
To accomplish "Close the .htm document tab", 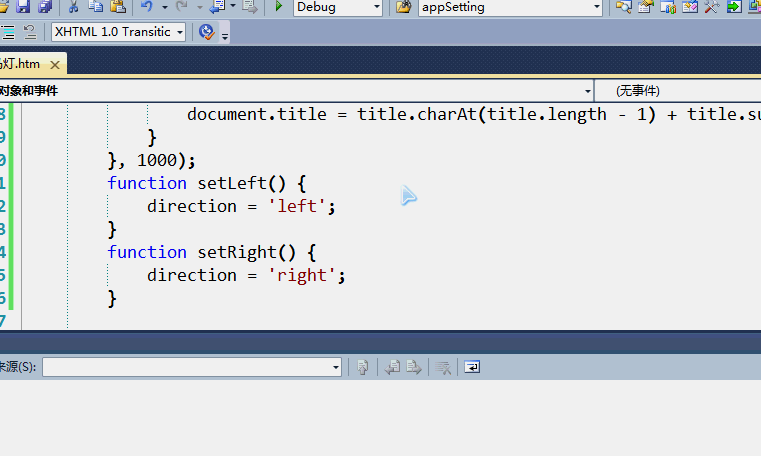I will point(55,65).
